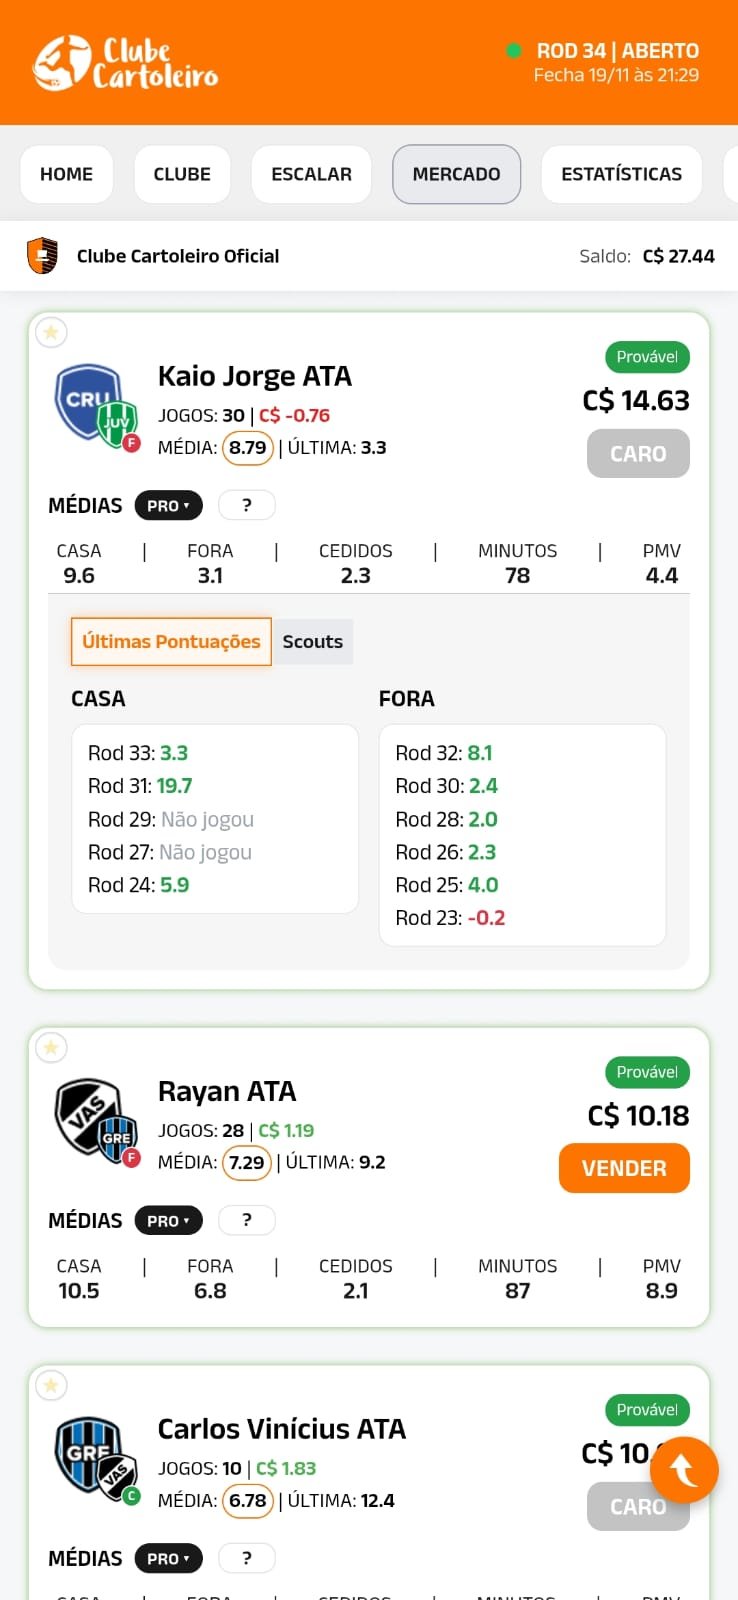Expand the PRO dropdown for Carlos Vinícius
Screen dimensions: 738x1600
coord(168,1559)
